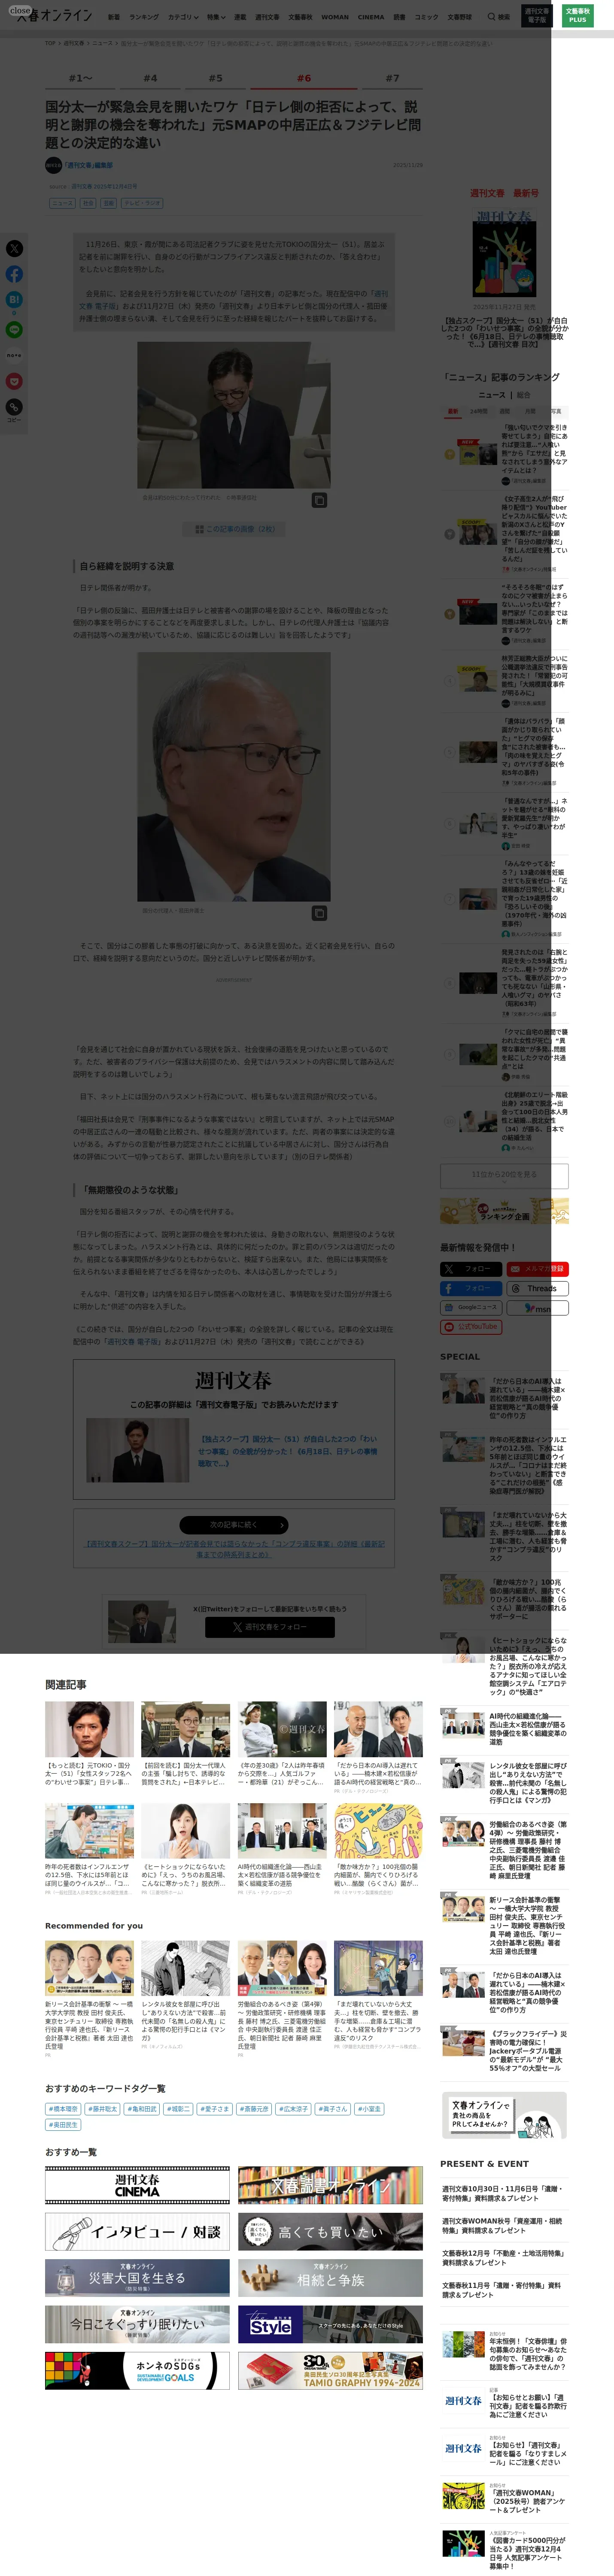Open the 週刊文春 CINEMA banner
Image resolution: width=614 pixels, height=2576 pixels.
click(x=137, y=2185)
